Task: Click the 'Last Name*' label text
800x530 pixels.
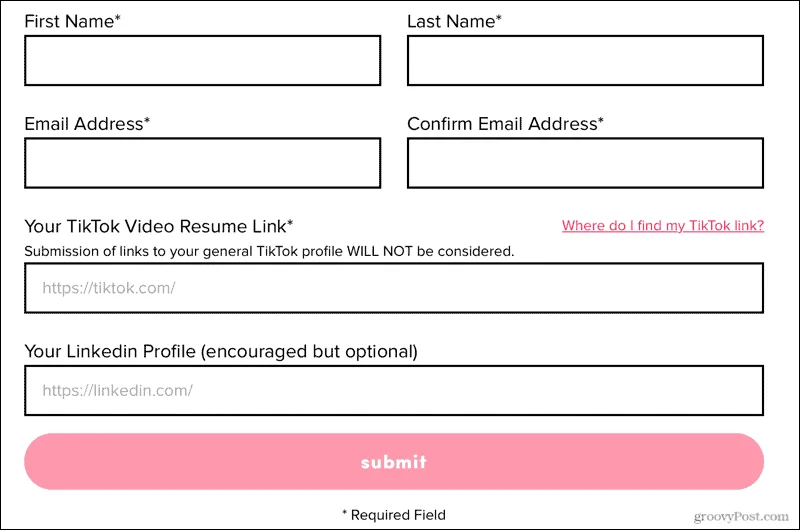Action: pos(454,21)
